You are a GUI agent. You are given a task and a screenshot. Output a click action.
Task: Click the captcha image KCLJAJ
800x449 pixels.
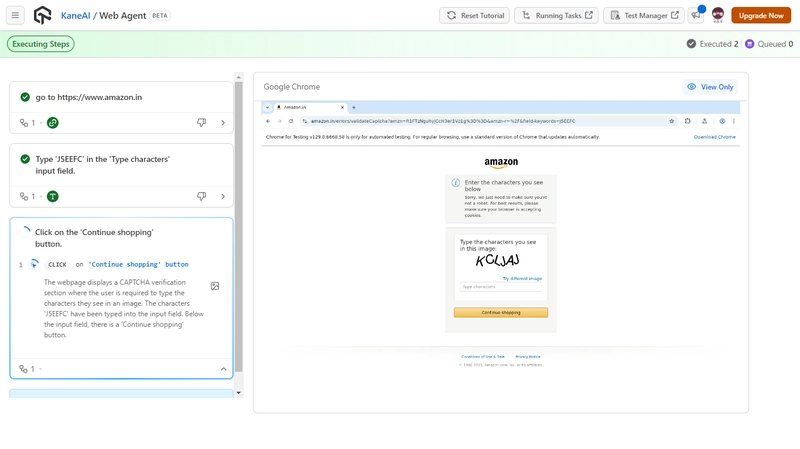497,260
